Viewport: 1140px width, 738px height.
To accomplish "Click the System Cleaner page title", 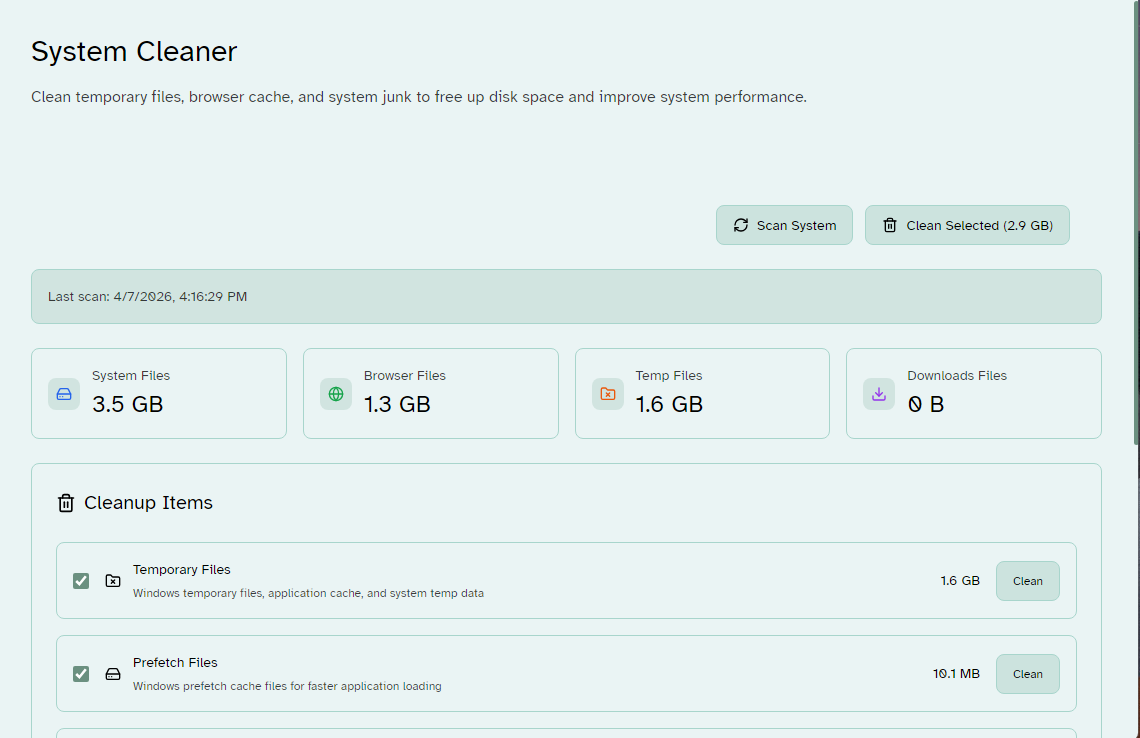I will 134,52.
